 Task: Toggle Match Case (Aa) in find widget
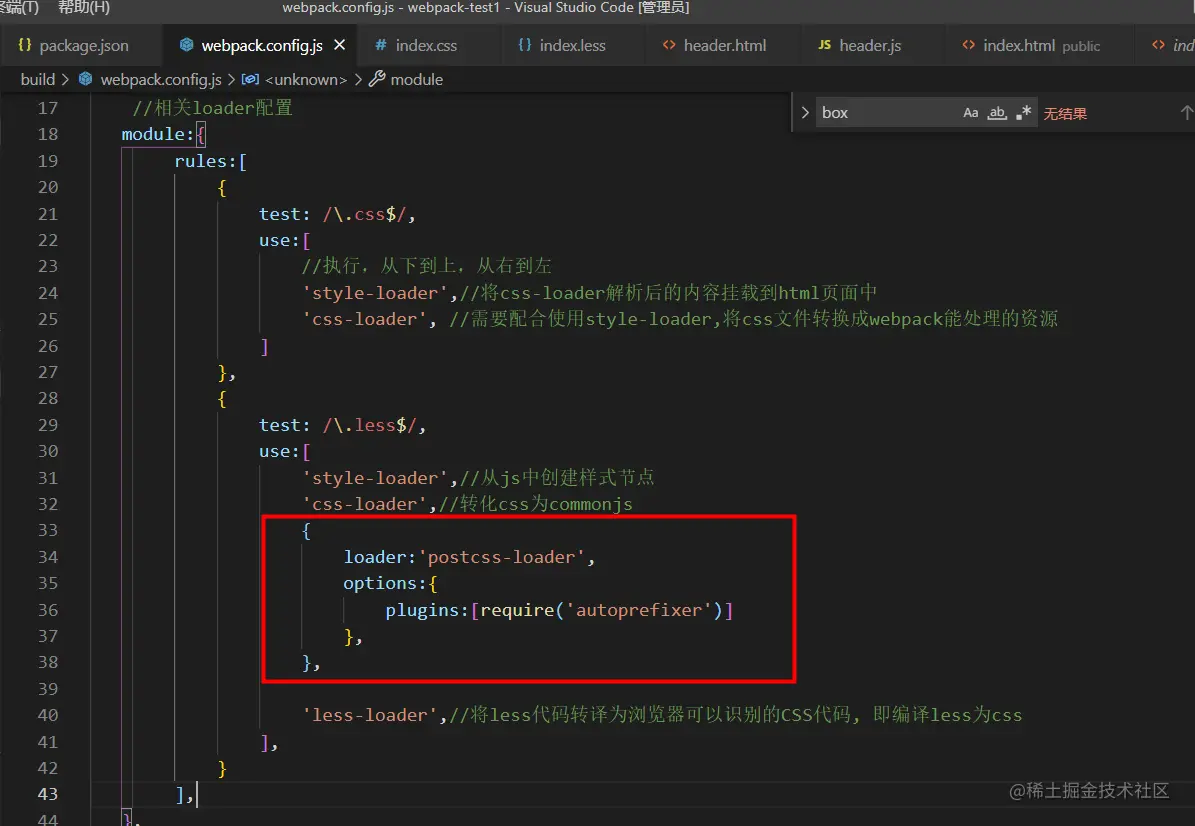coord(970,113)
